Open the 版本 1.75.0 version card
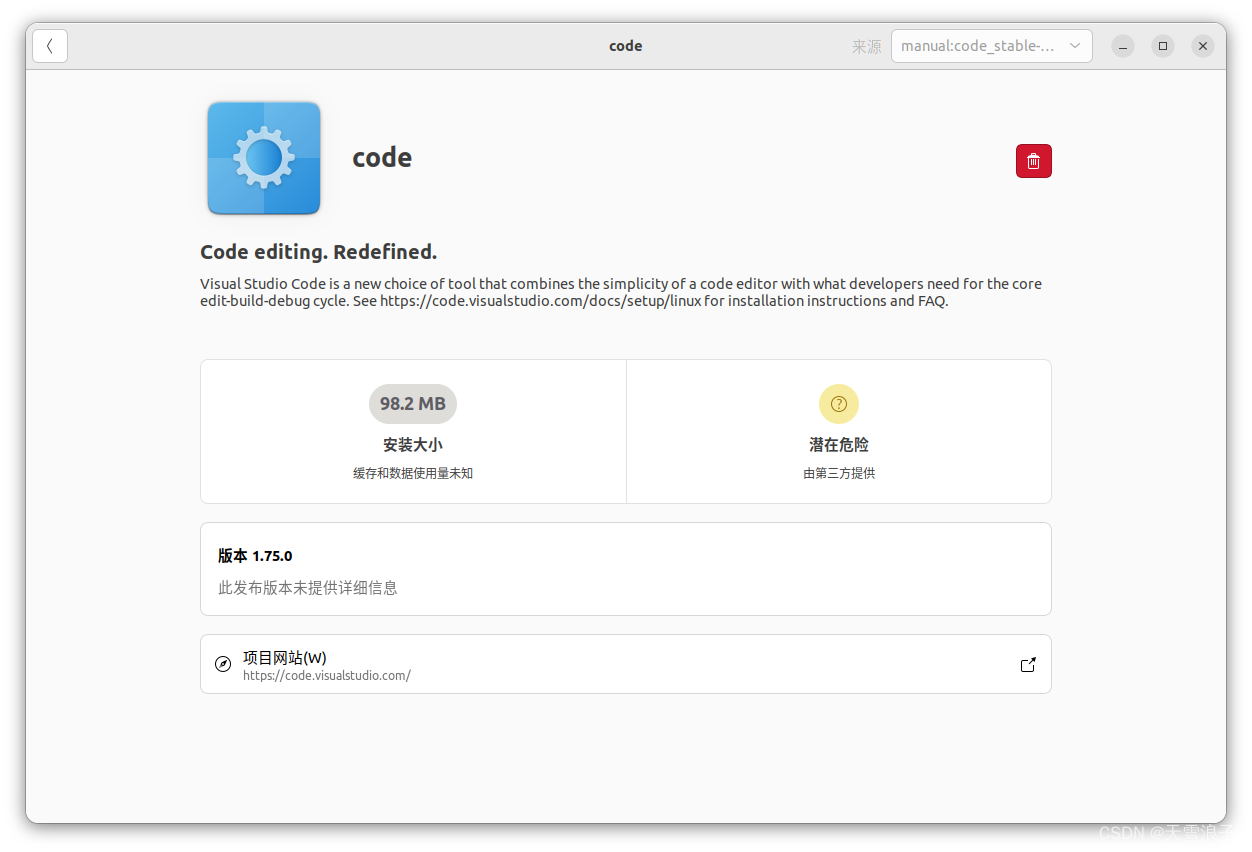Viewport: 1252px width, 852px height. [x=626, y=569]
